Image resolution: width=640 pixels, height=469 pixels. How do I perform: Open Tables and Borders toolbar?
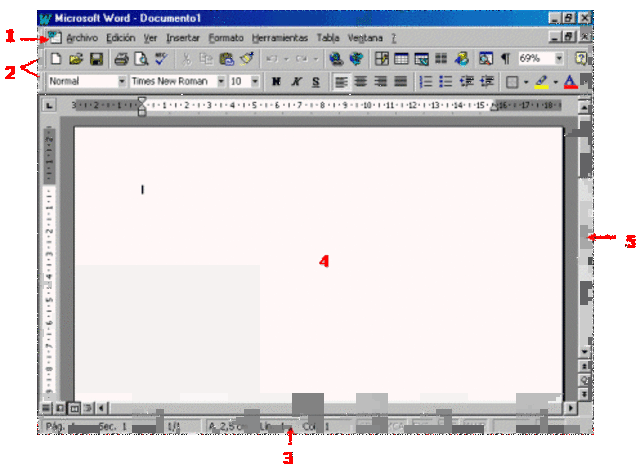(382, 59)
